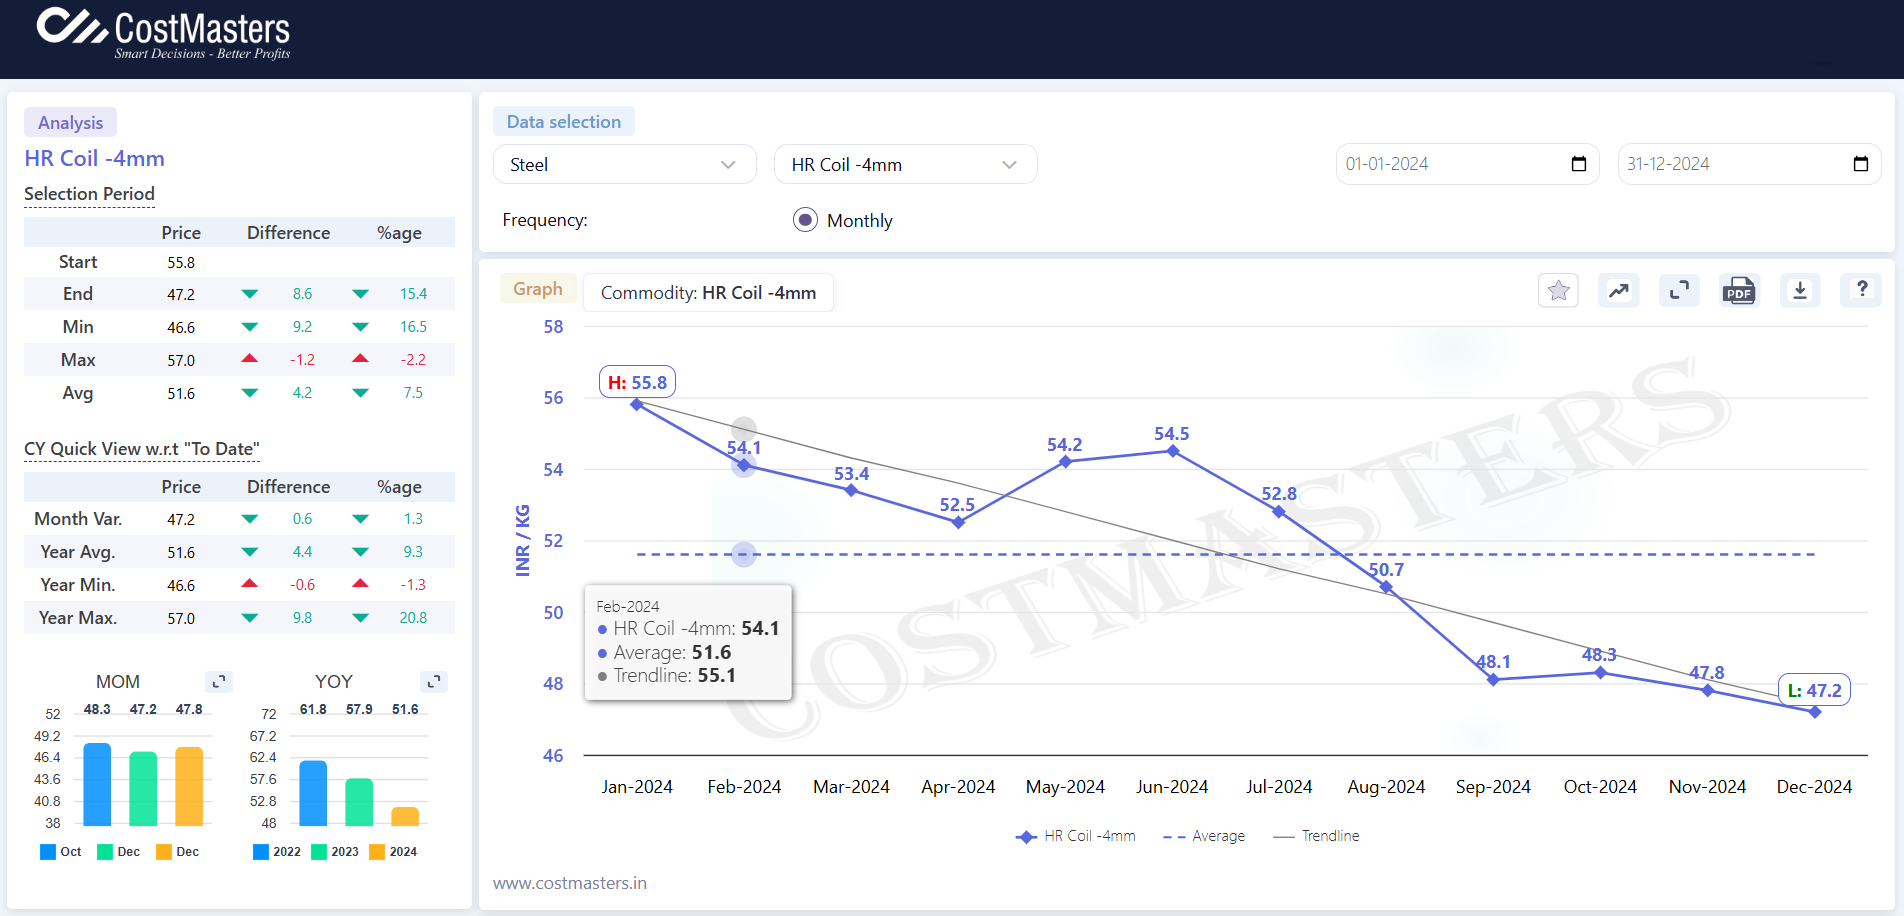The height and width of the screenshot is (916, 1904).
Task: Open the www.costmasters.in link
Action: point(570,883)
